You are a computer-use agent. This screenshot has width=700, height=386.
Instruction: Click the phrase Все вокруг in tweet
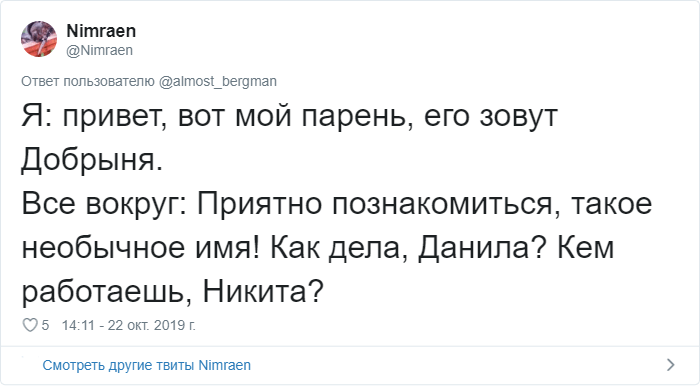[x=104, y=204]
